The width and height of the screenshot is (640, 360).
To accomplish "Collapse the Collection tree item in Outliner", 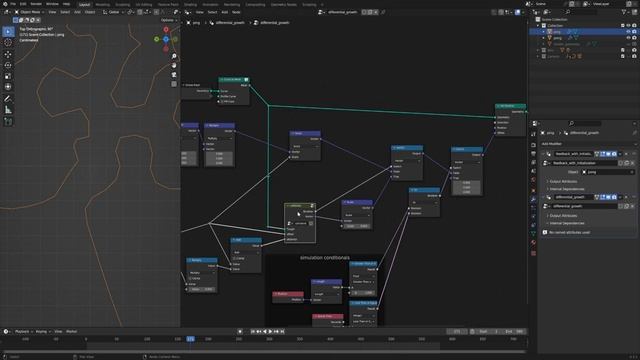I will click(x=538, y=25).
